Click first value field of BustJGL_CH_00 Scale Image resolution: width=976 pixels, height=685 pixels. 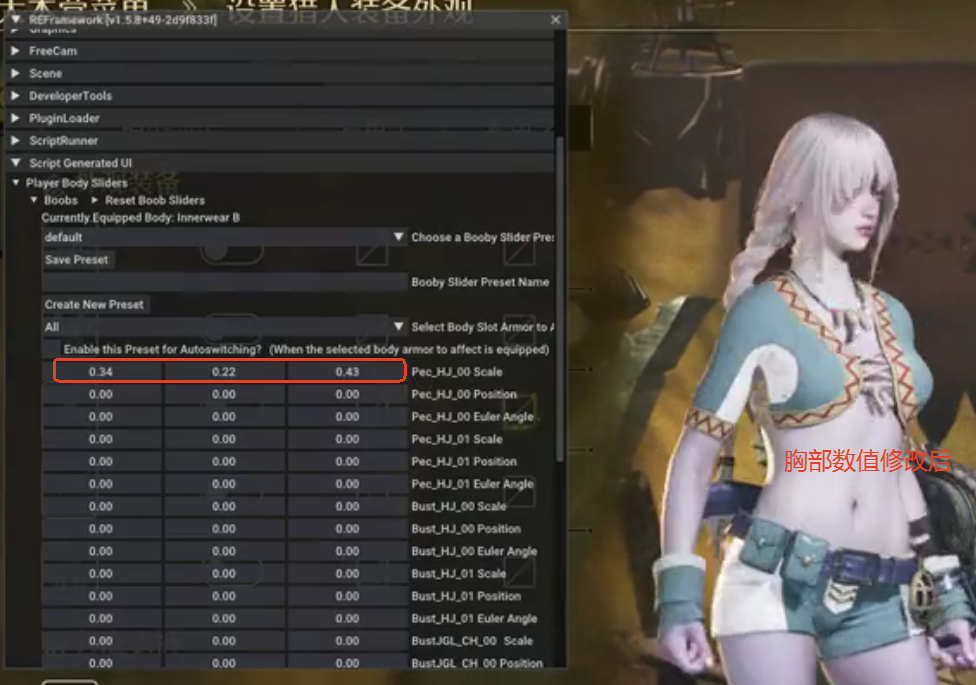click(x=101, y=641)
